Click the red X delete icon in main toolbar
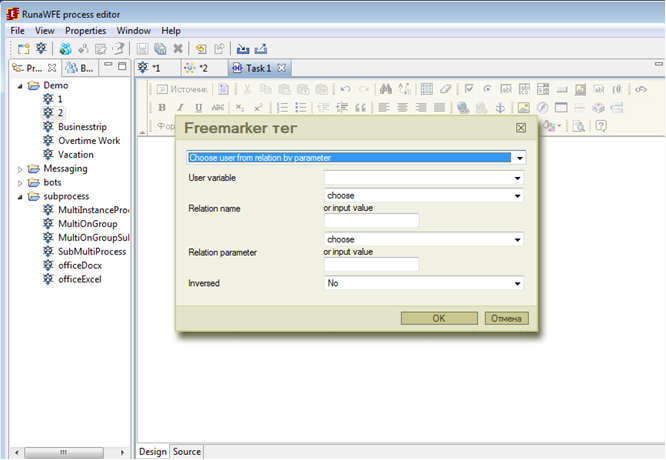Image resolution: width=666 pixels, height=460 pixels. [x=177, y=48]
